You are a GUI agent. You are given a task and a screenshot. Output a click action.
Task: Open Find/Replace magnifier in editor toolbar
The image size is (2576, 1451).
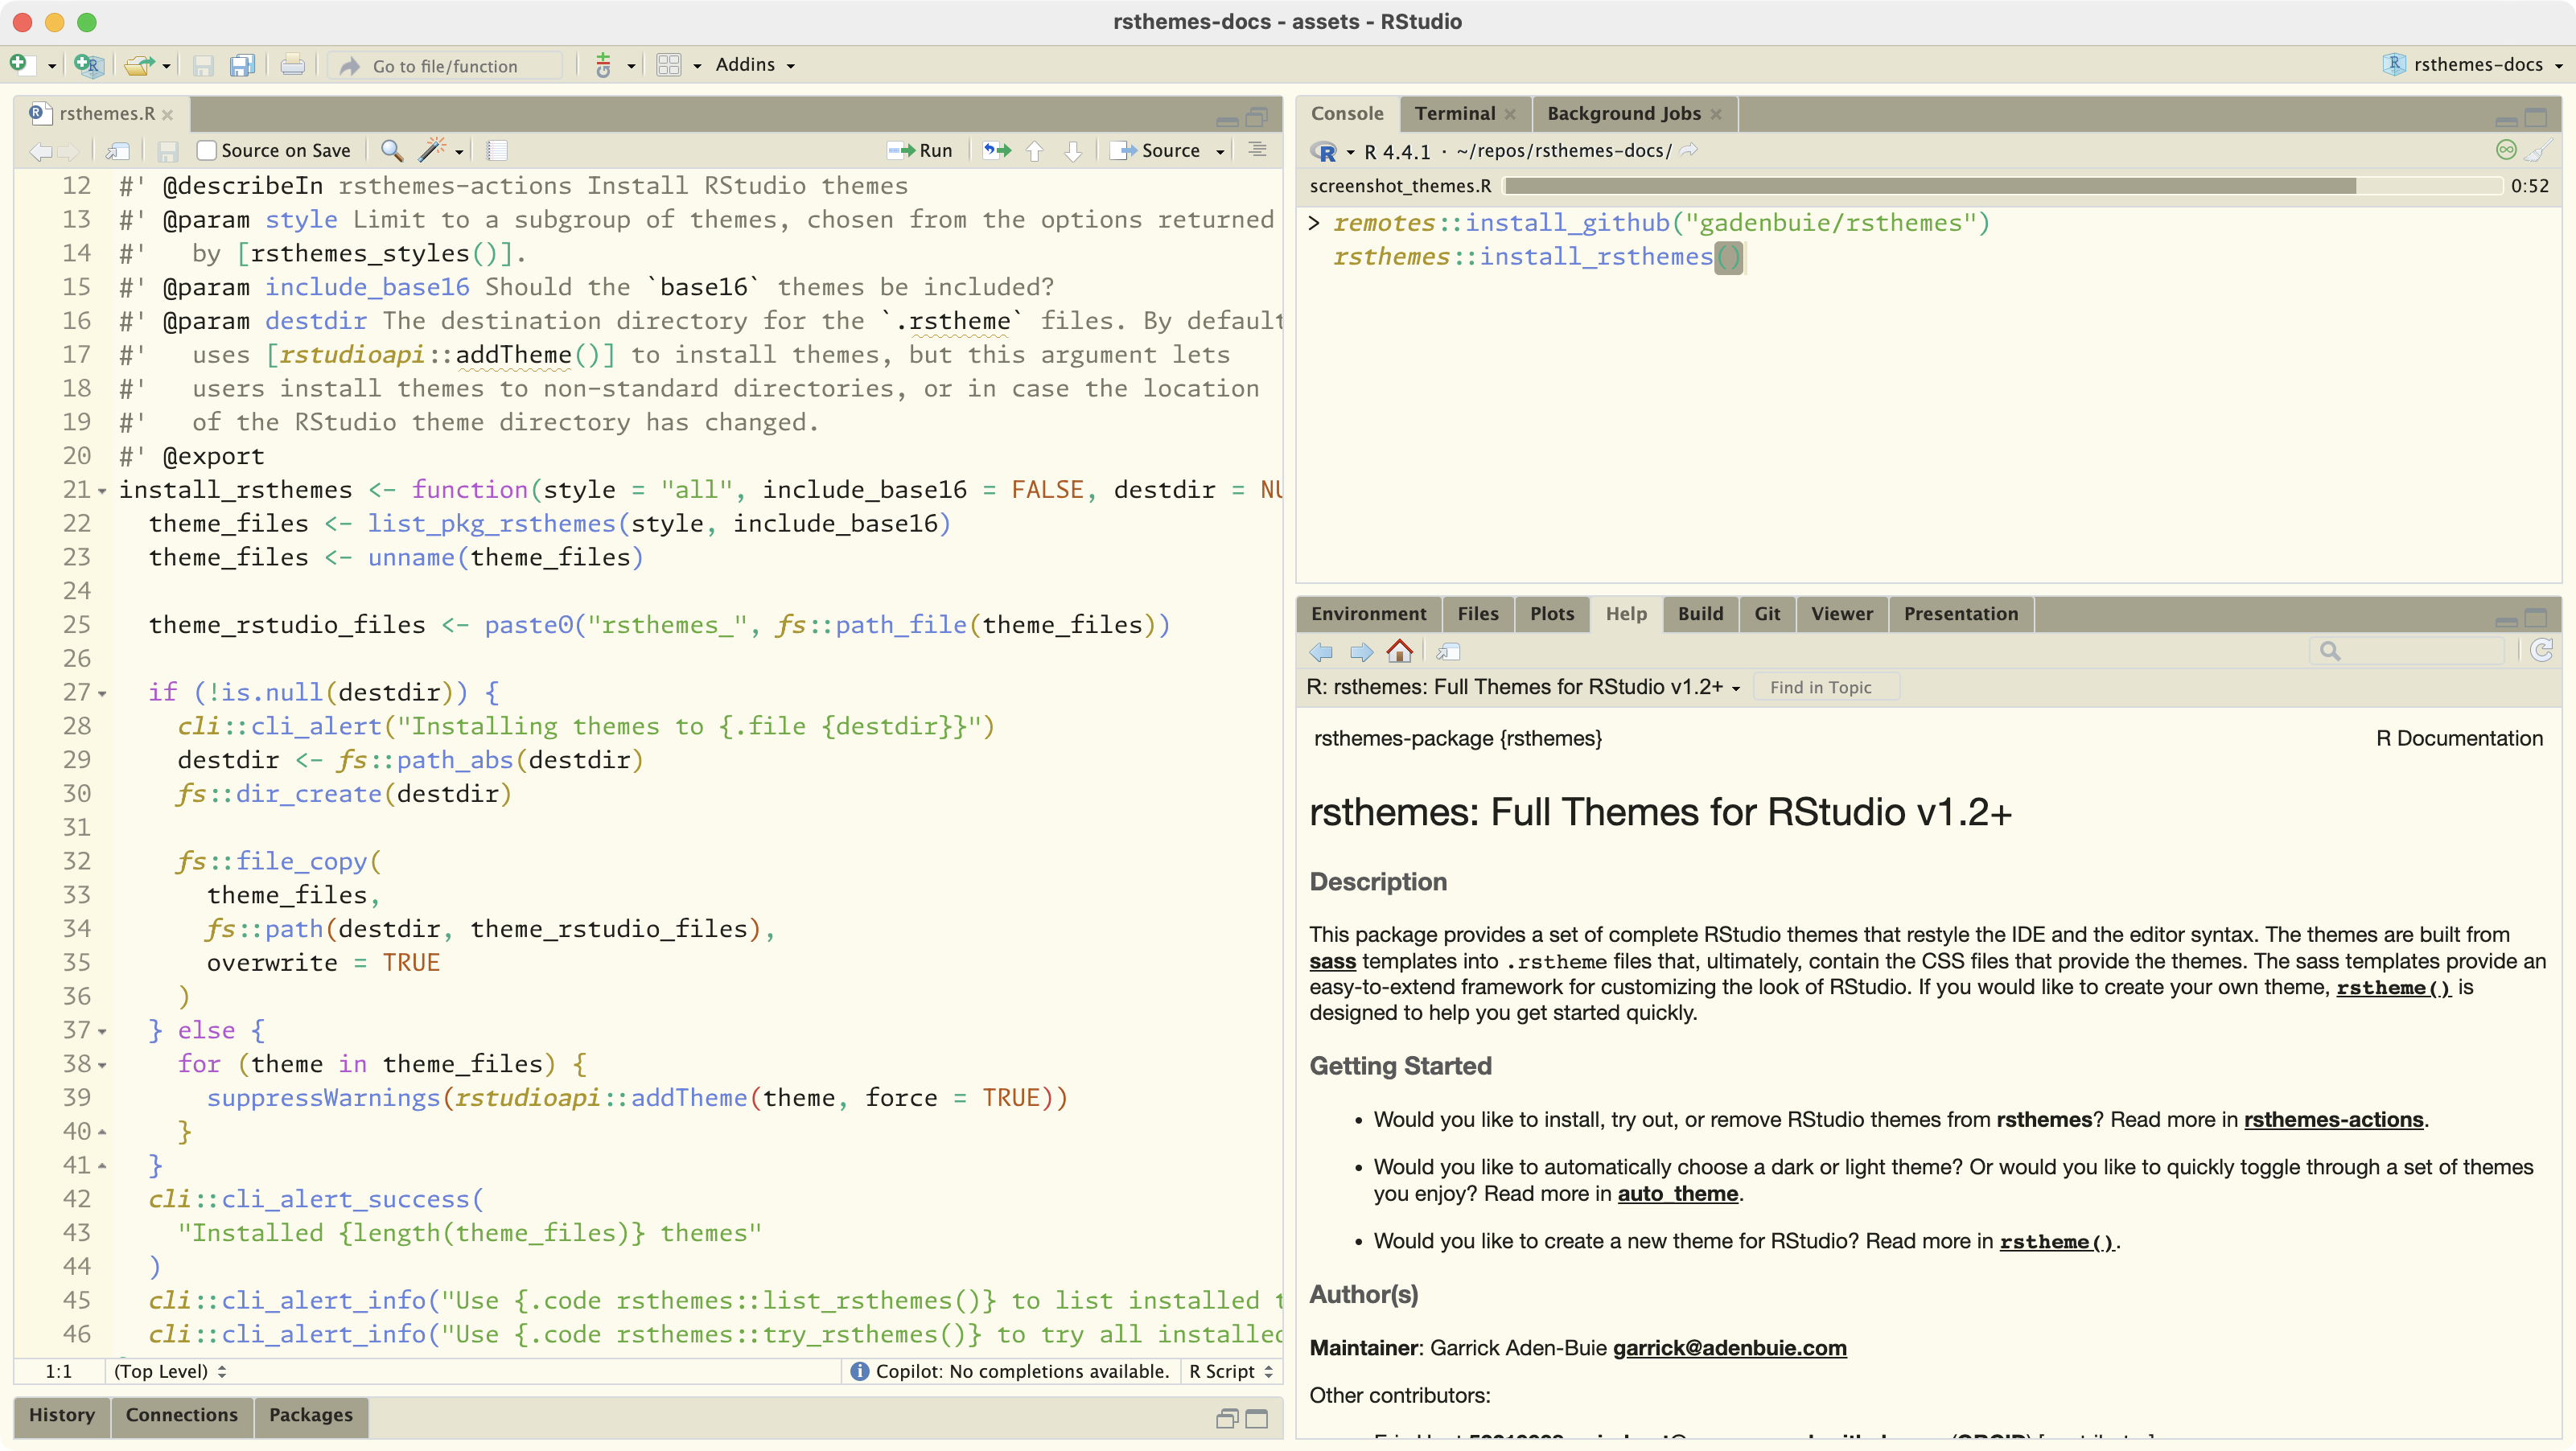tap(392, 151)
